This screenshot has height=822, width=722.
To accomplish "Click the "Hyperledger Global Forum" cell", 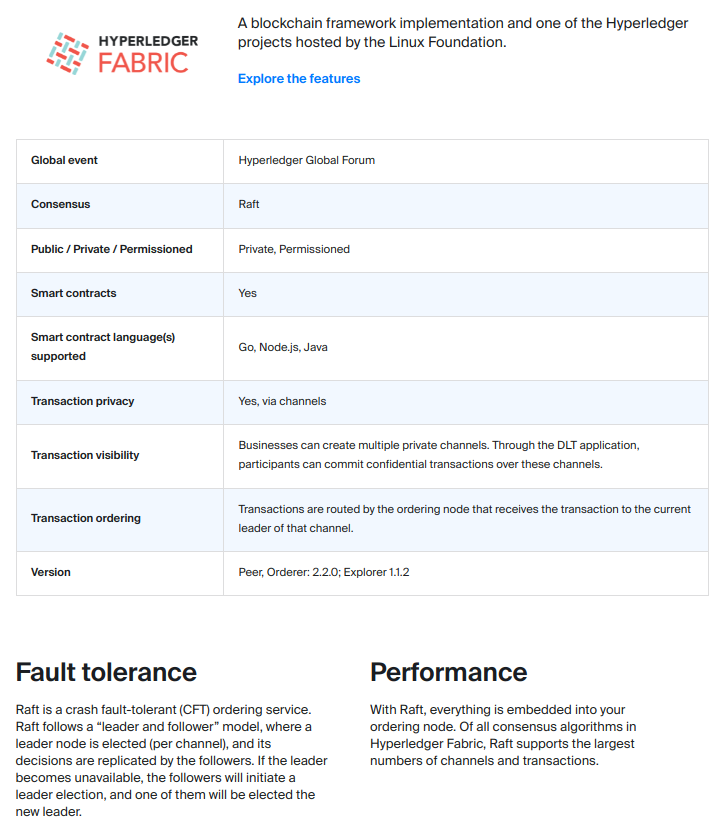I will (307, 160).
